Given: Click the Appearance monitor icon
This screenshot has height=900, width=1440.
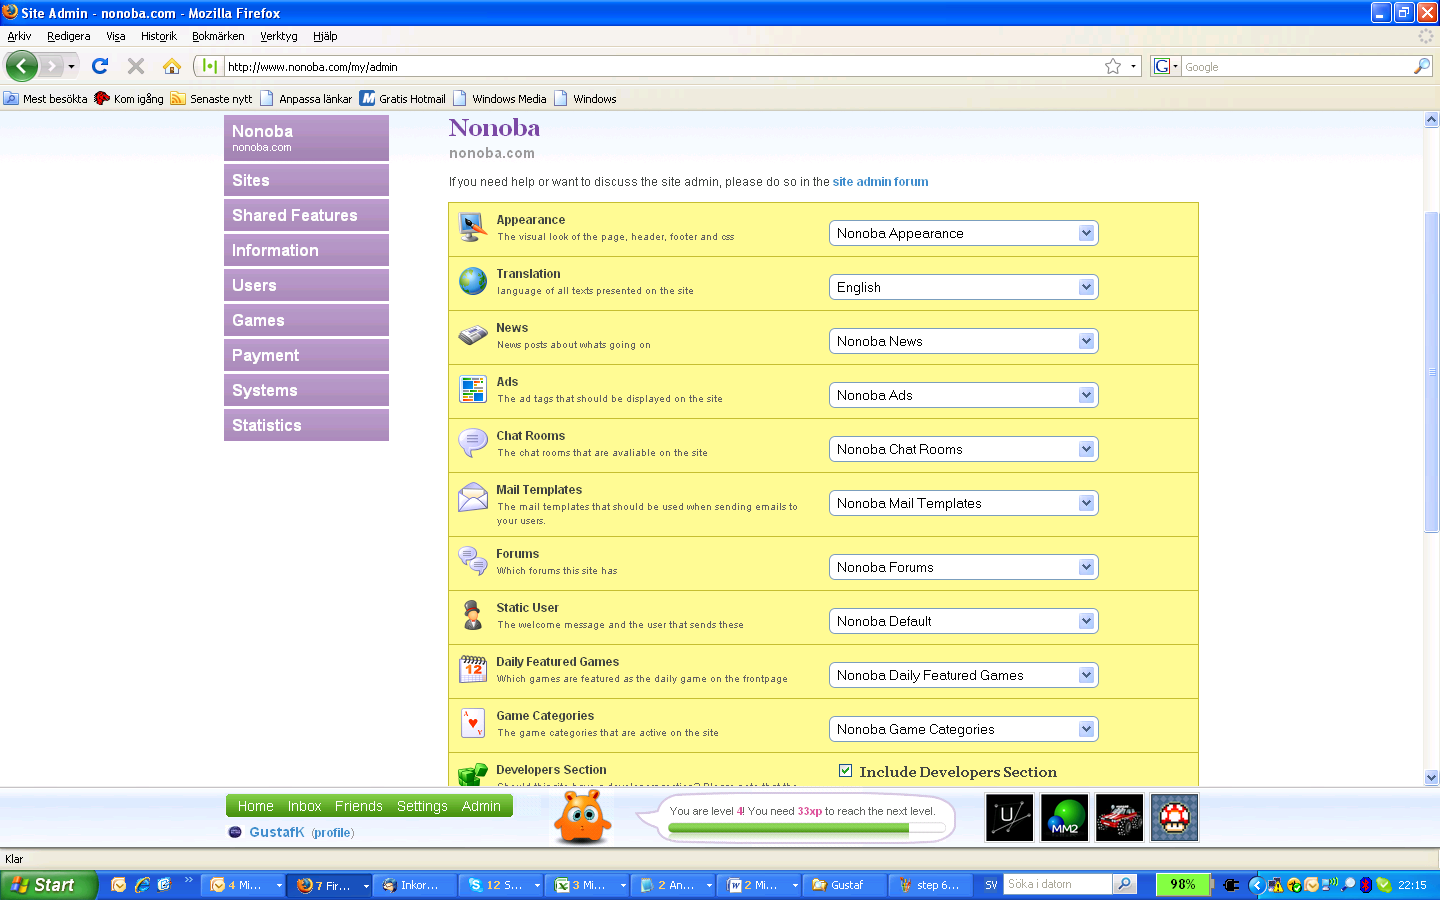Looking at the screenshot, I should pos(473,227).
